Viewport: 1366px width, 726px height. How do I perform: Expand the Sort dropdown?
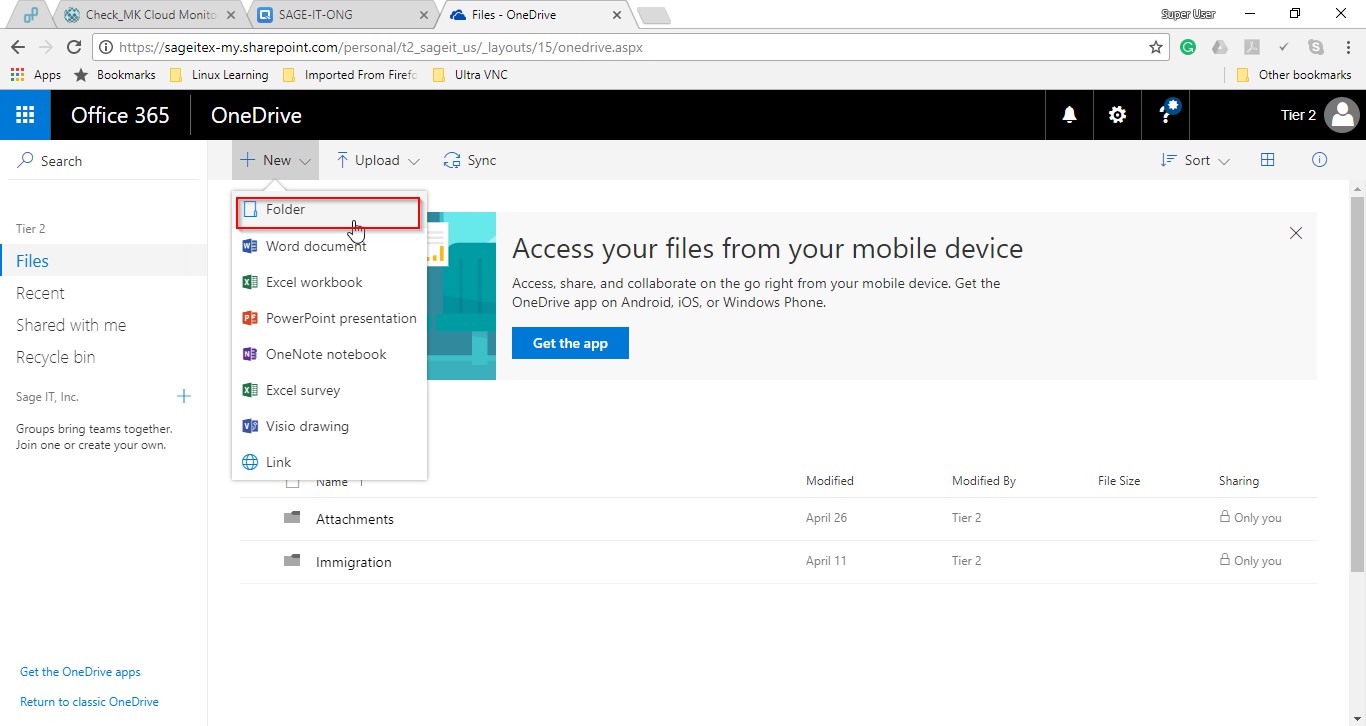point(1195,160)
